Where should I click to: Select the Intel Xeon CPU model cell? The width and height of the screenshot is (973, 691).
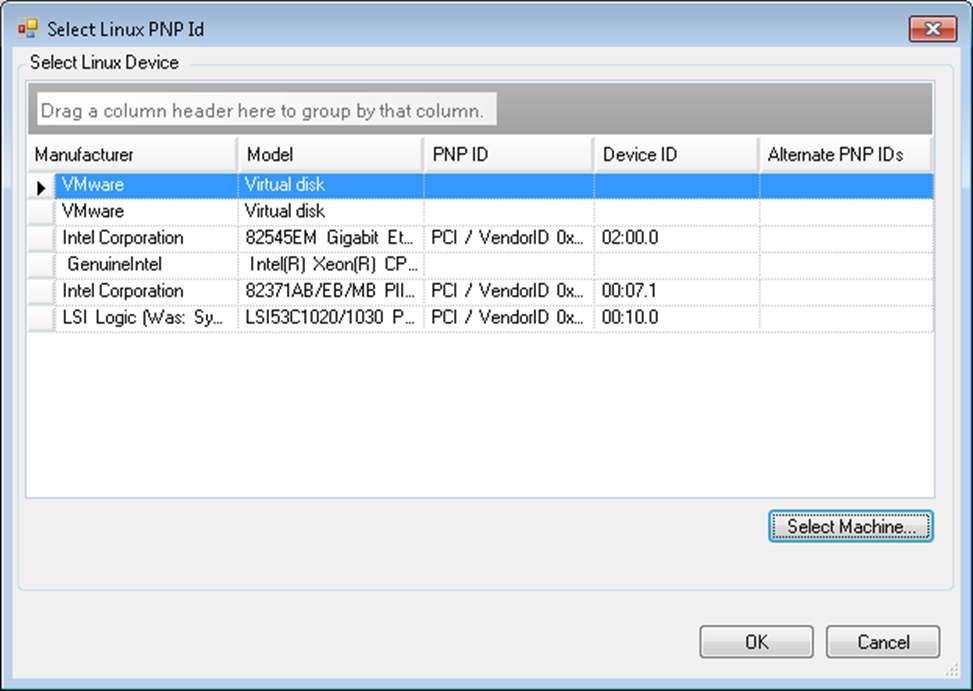[330, 265]
